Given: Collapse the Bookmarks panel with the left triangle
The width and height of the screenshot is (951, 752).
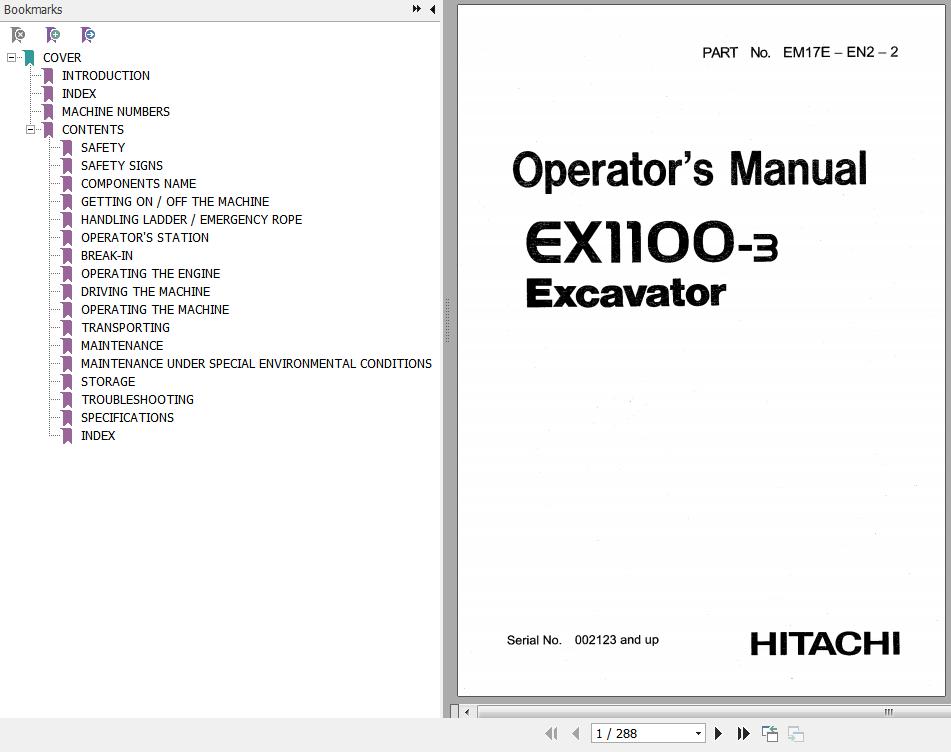Looking at the screenshot, I should point(432,9).
